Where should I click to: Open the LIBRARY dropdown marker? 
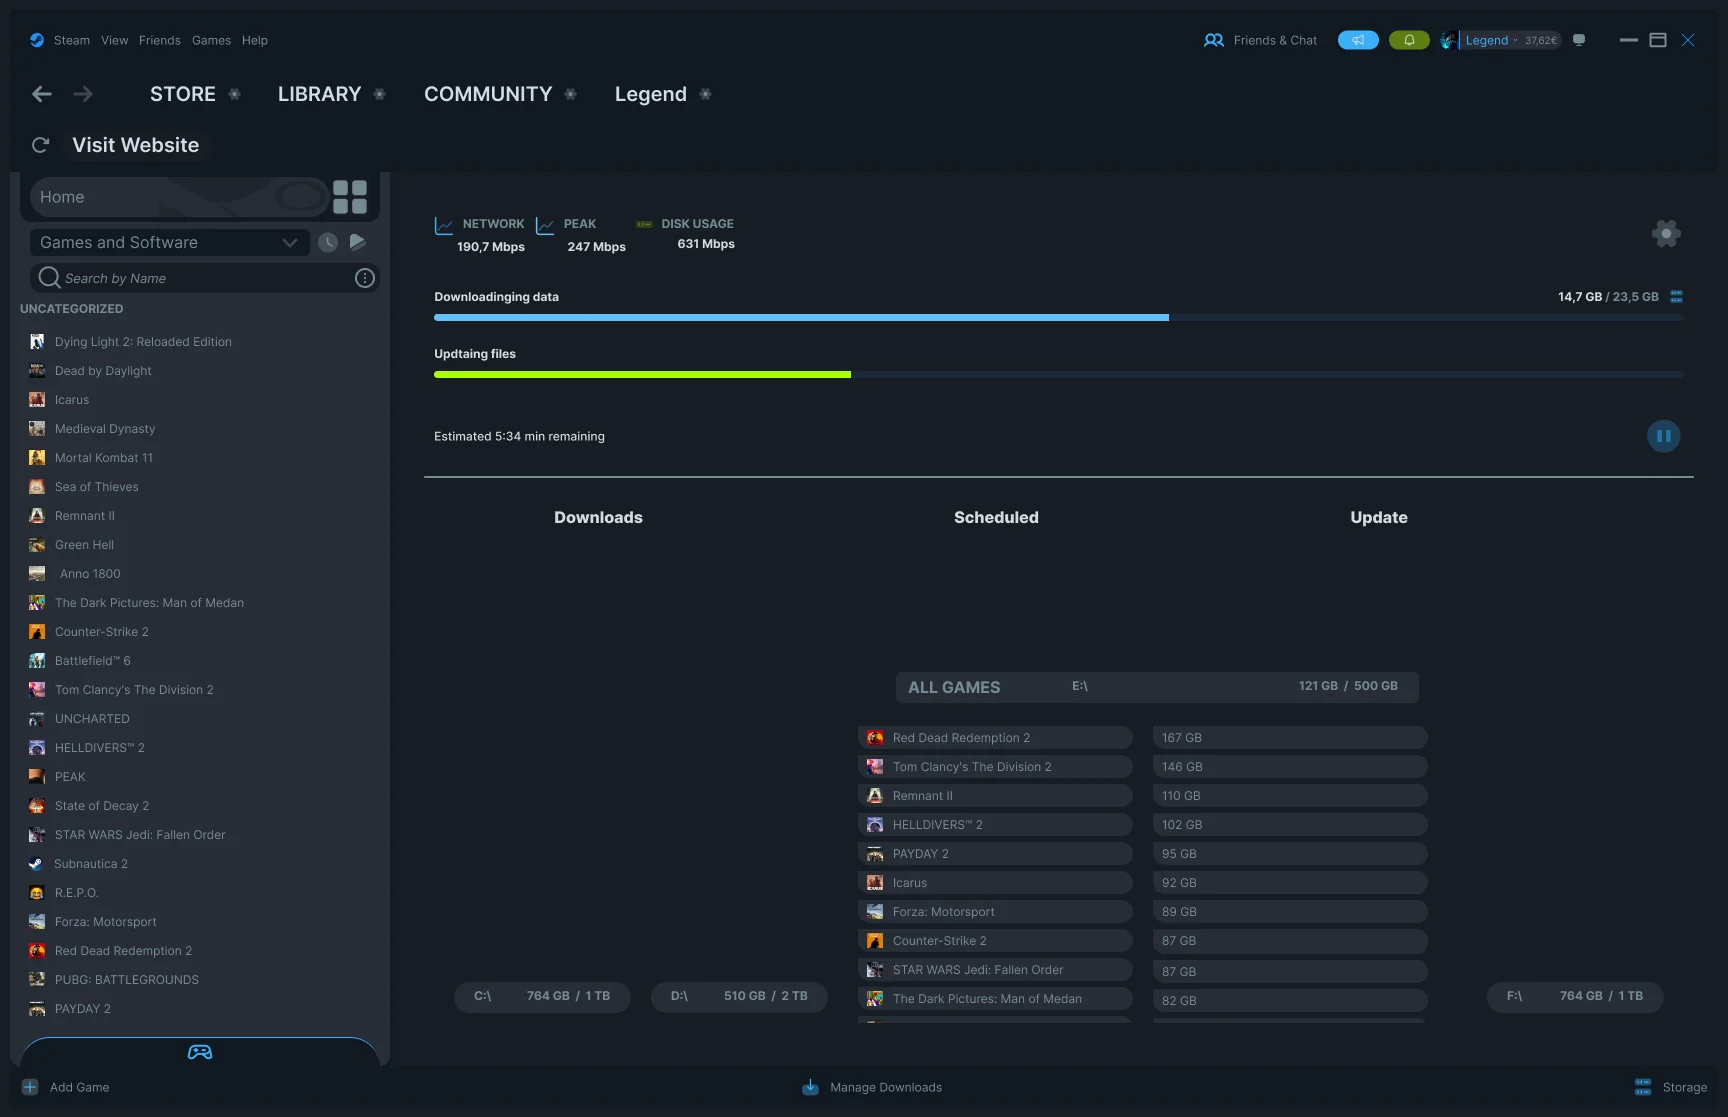pos(380,94)
